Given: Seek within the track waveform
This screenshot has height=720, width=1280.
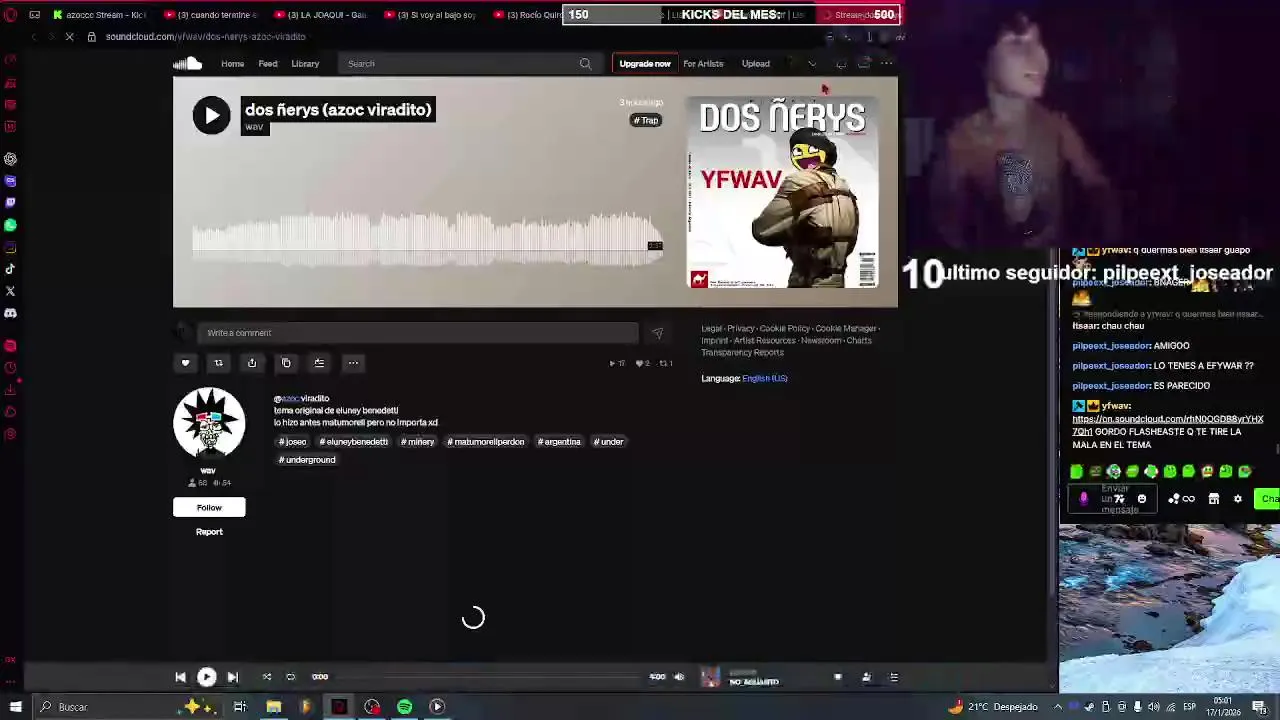Looking at the screenshot, I should coord(427,240).
